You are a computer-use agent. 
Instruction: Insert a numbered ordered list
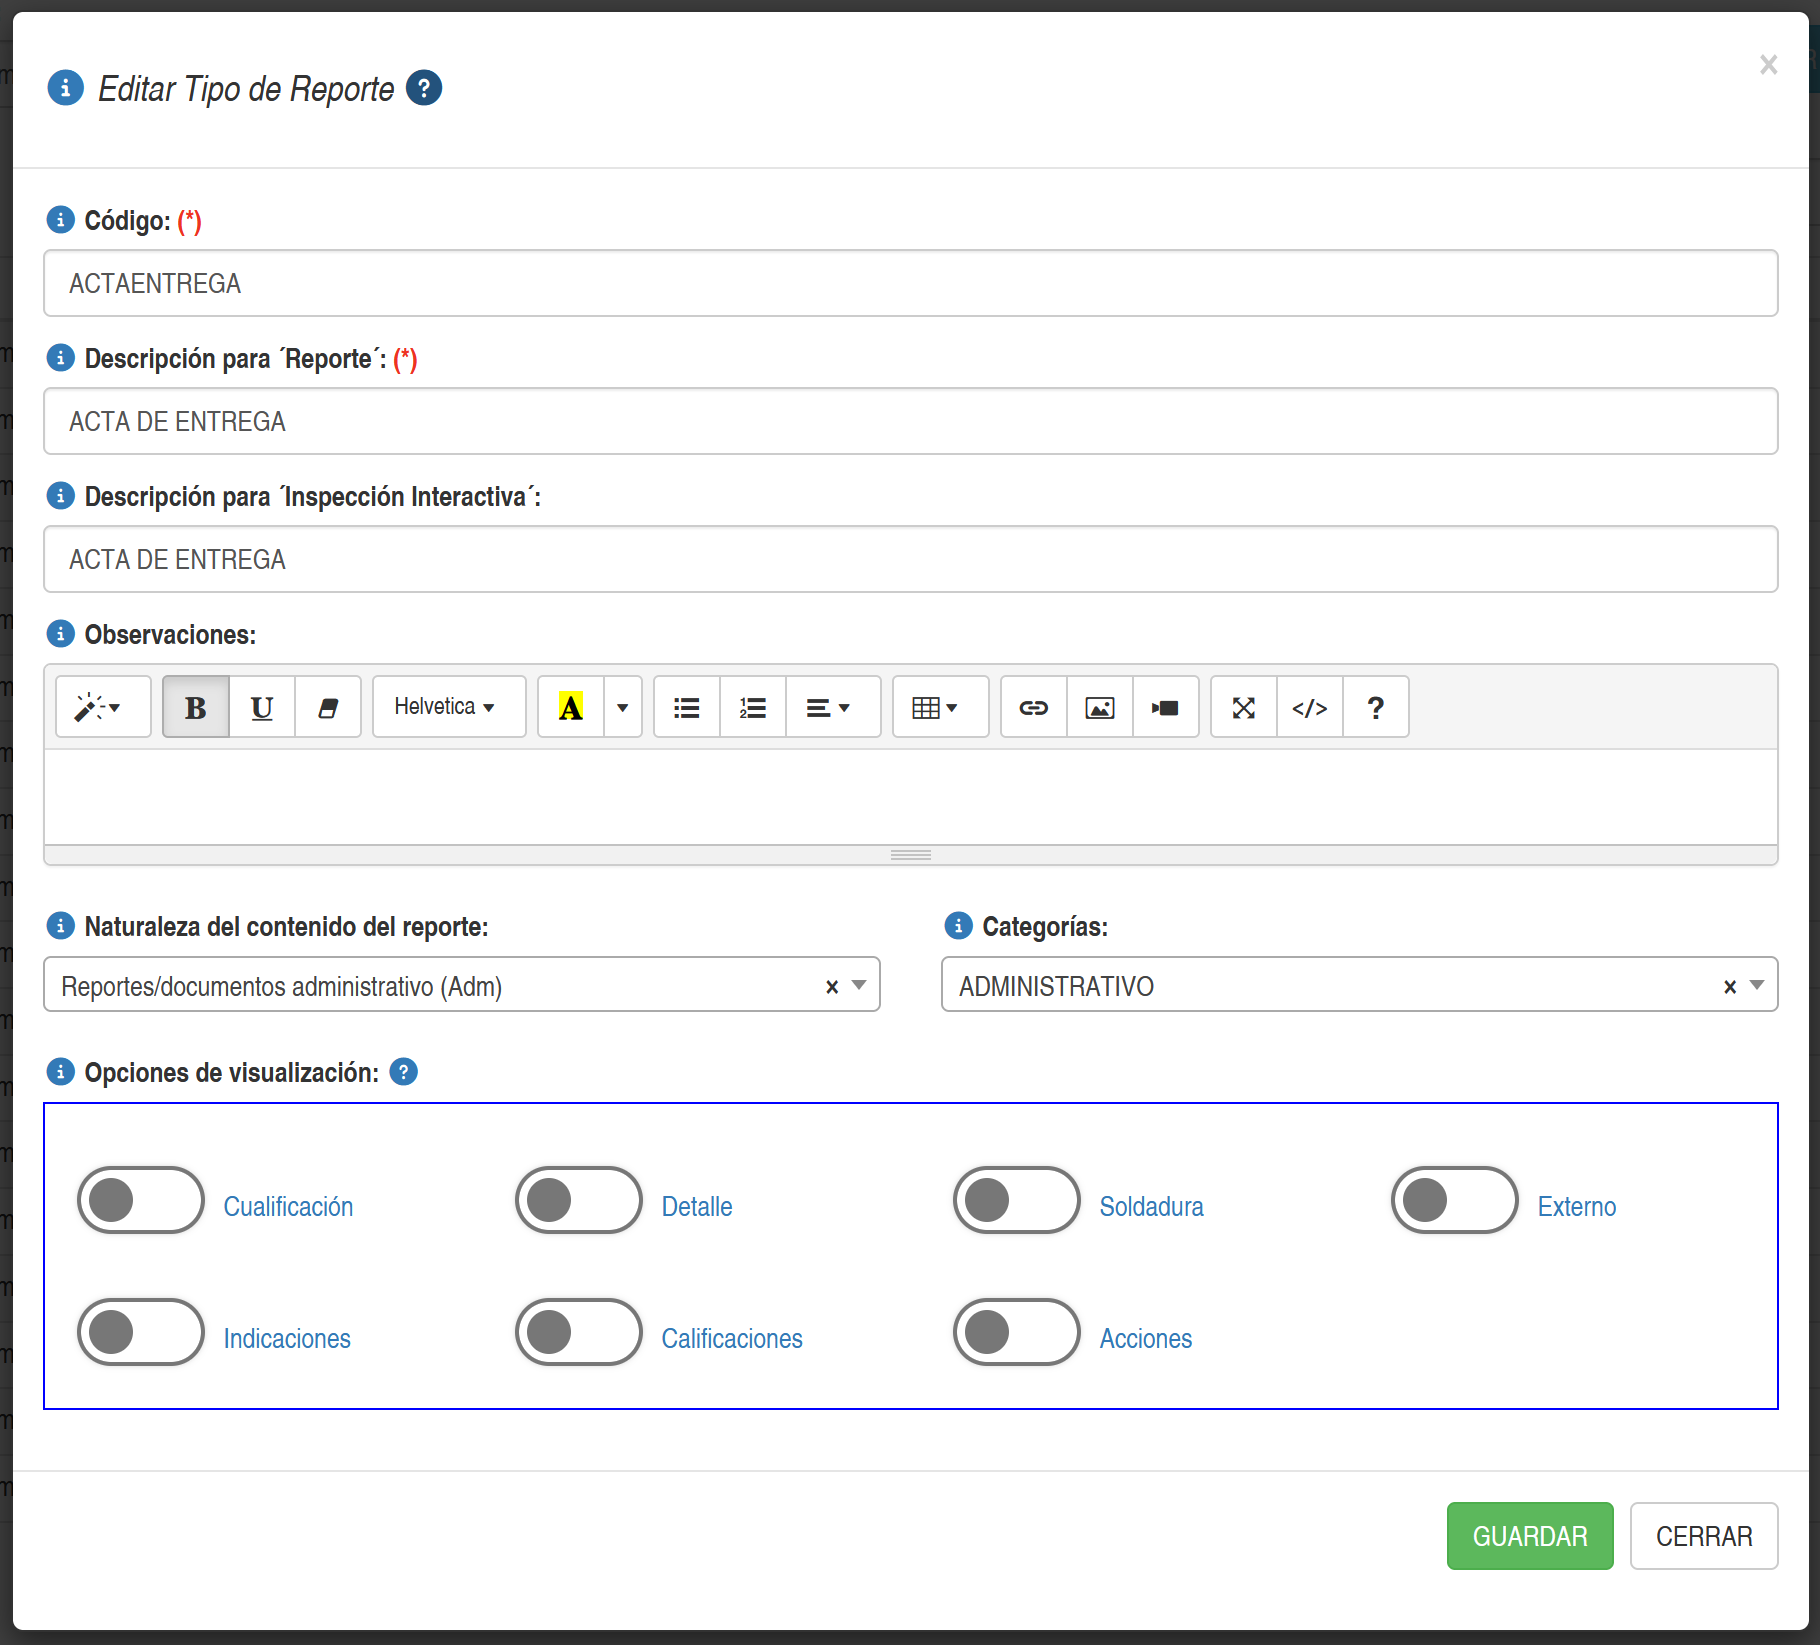pos(752,707)
